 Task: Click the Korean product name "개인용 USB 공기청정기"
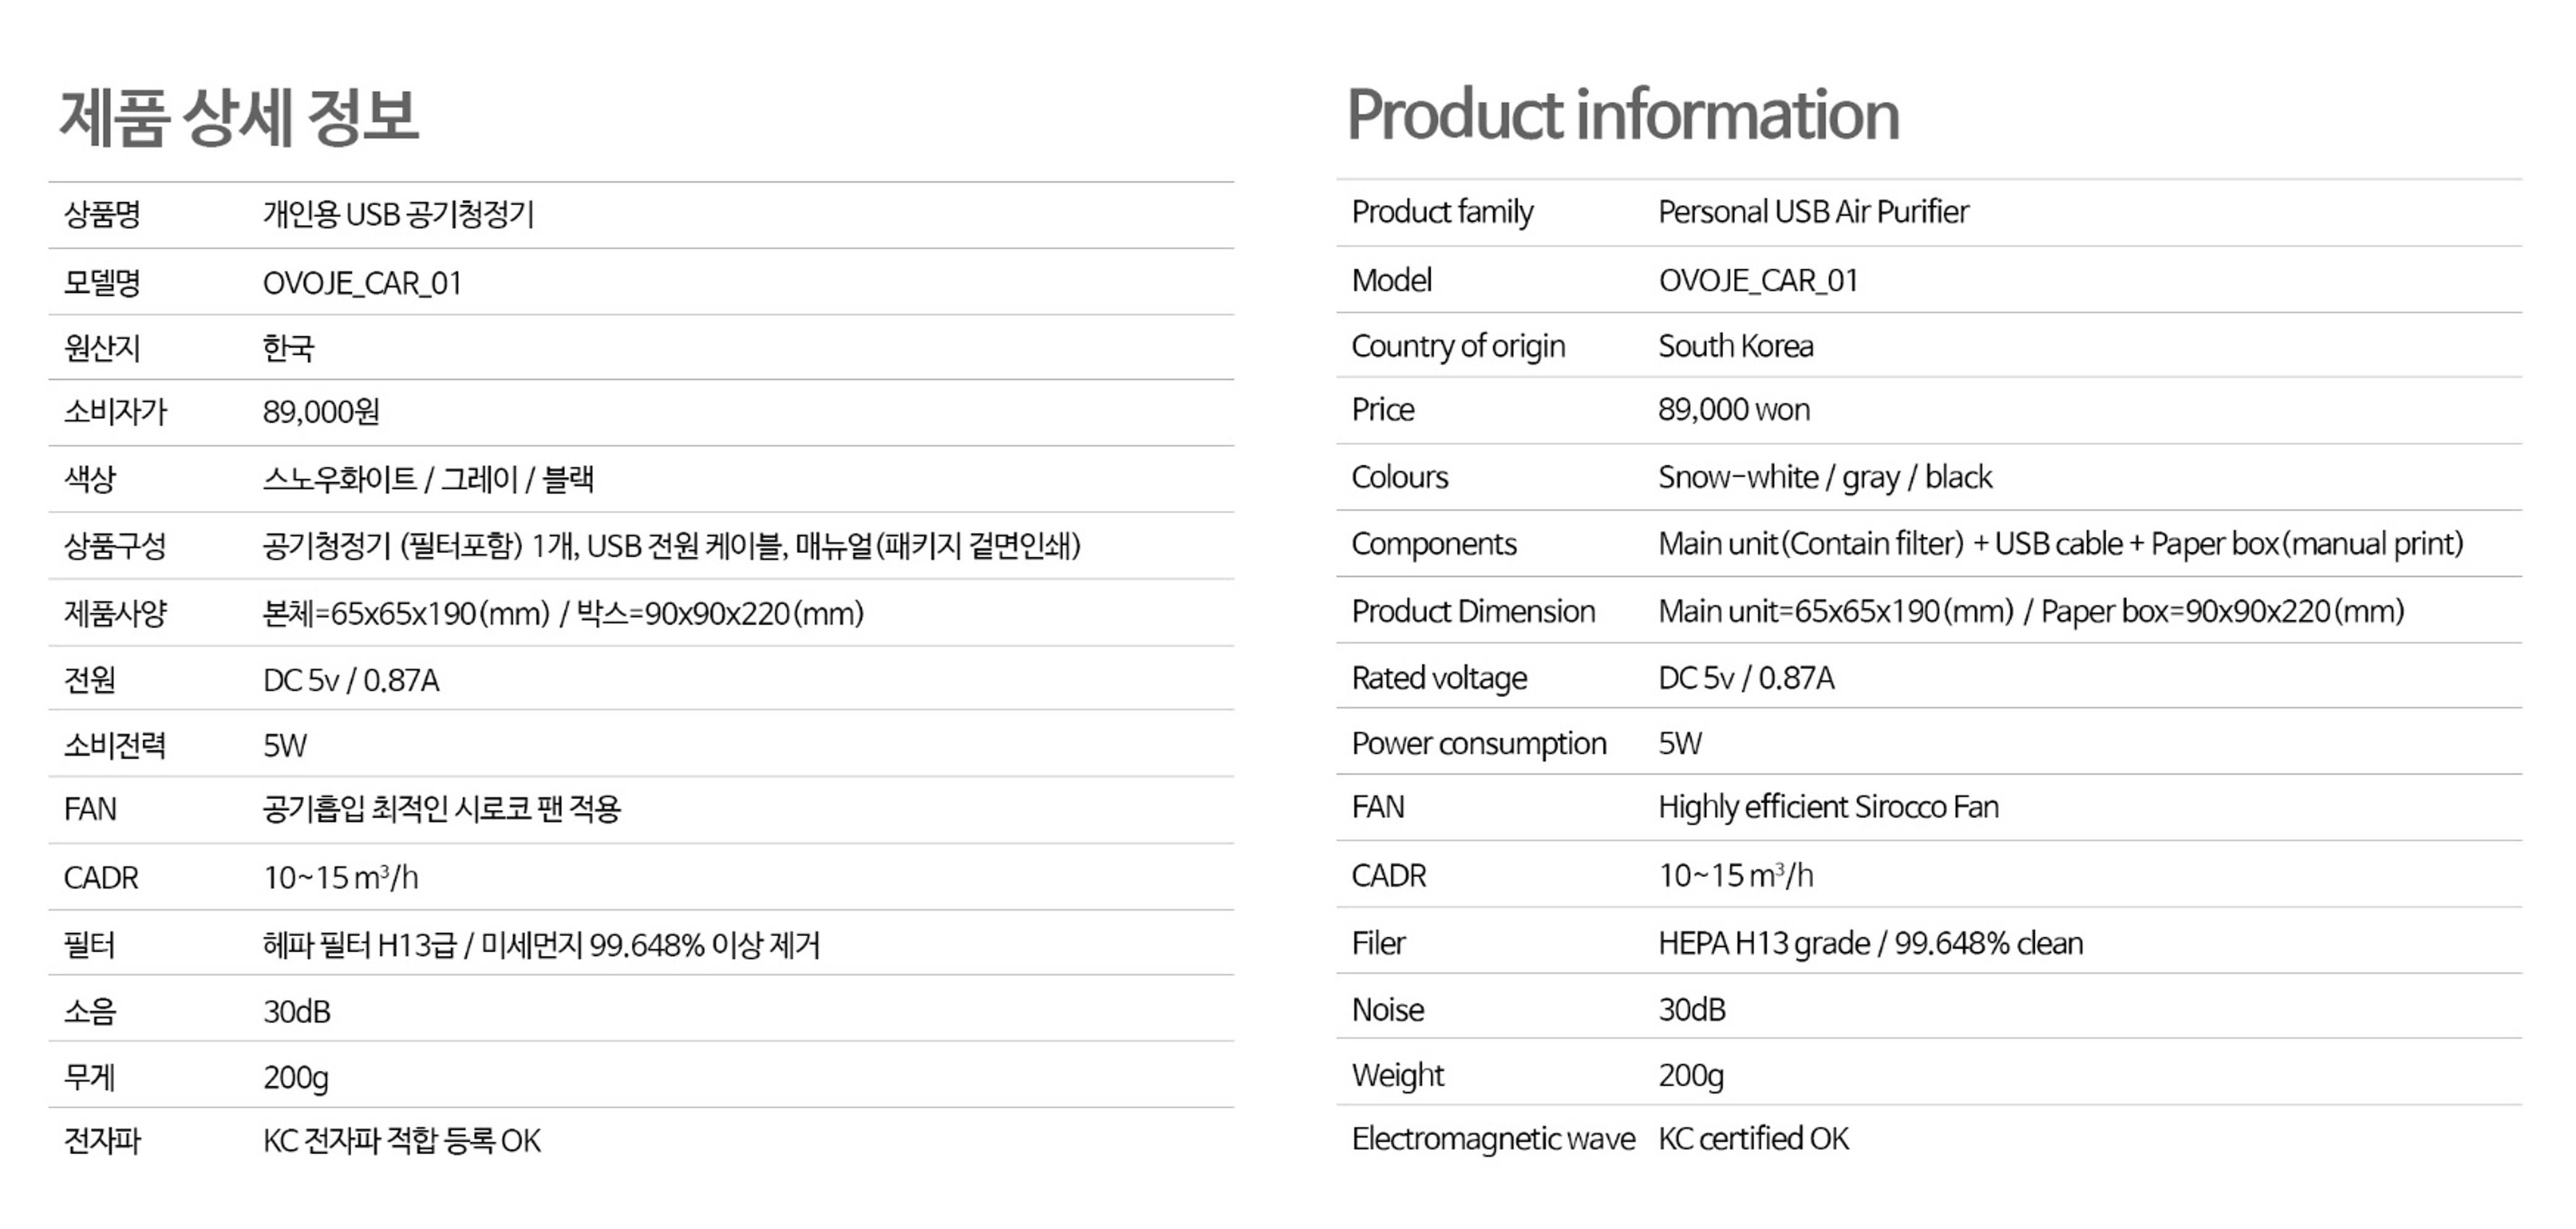click(398, 214)
